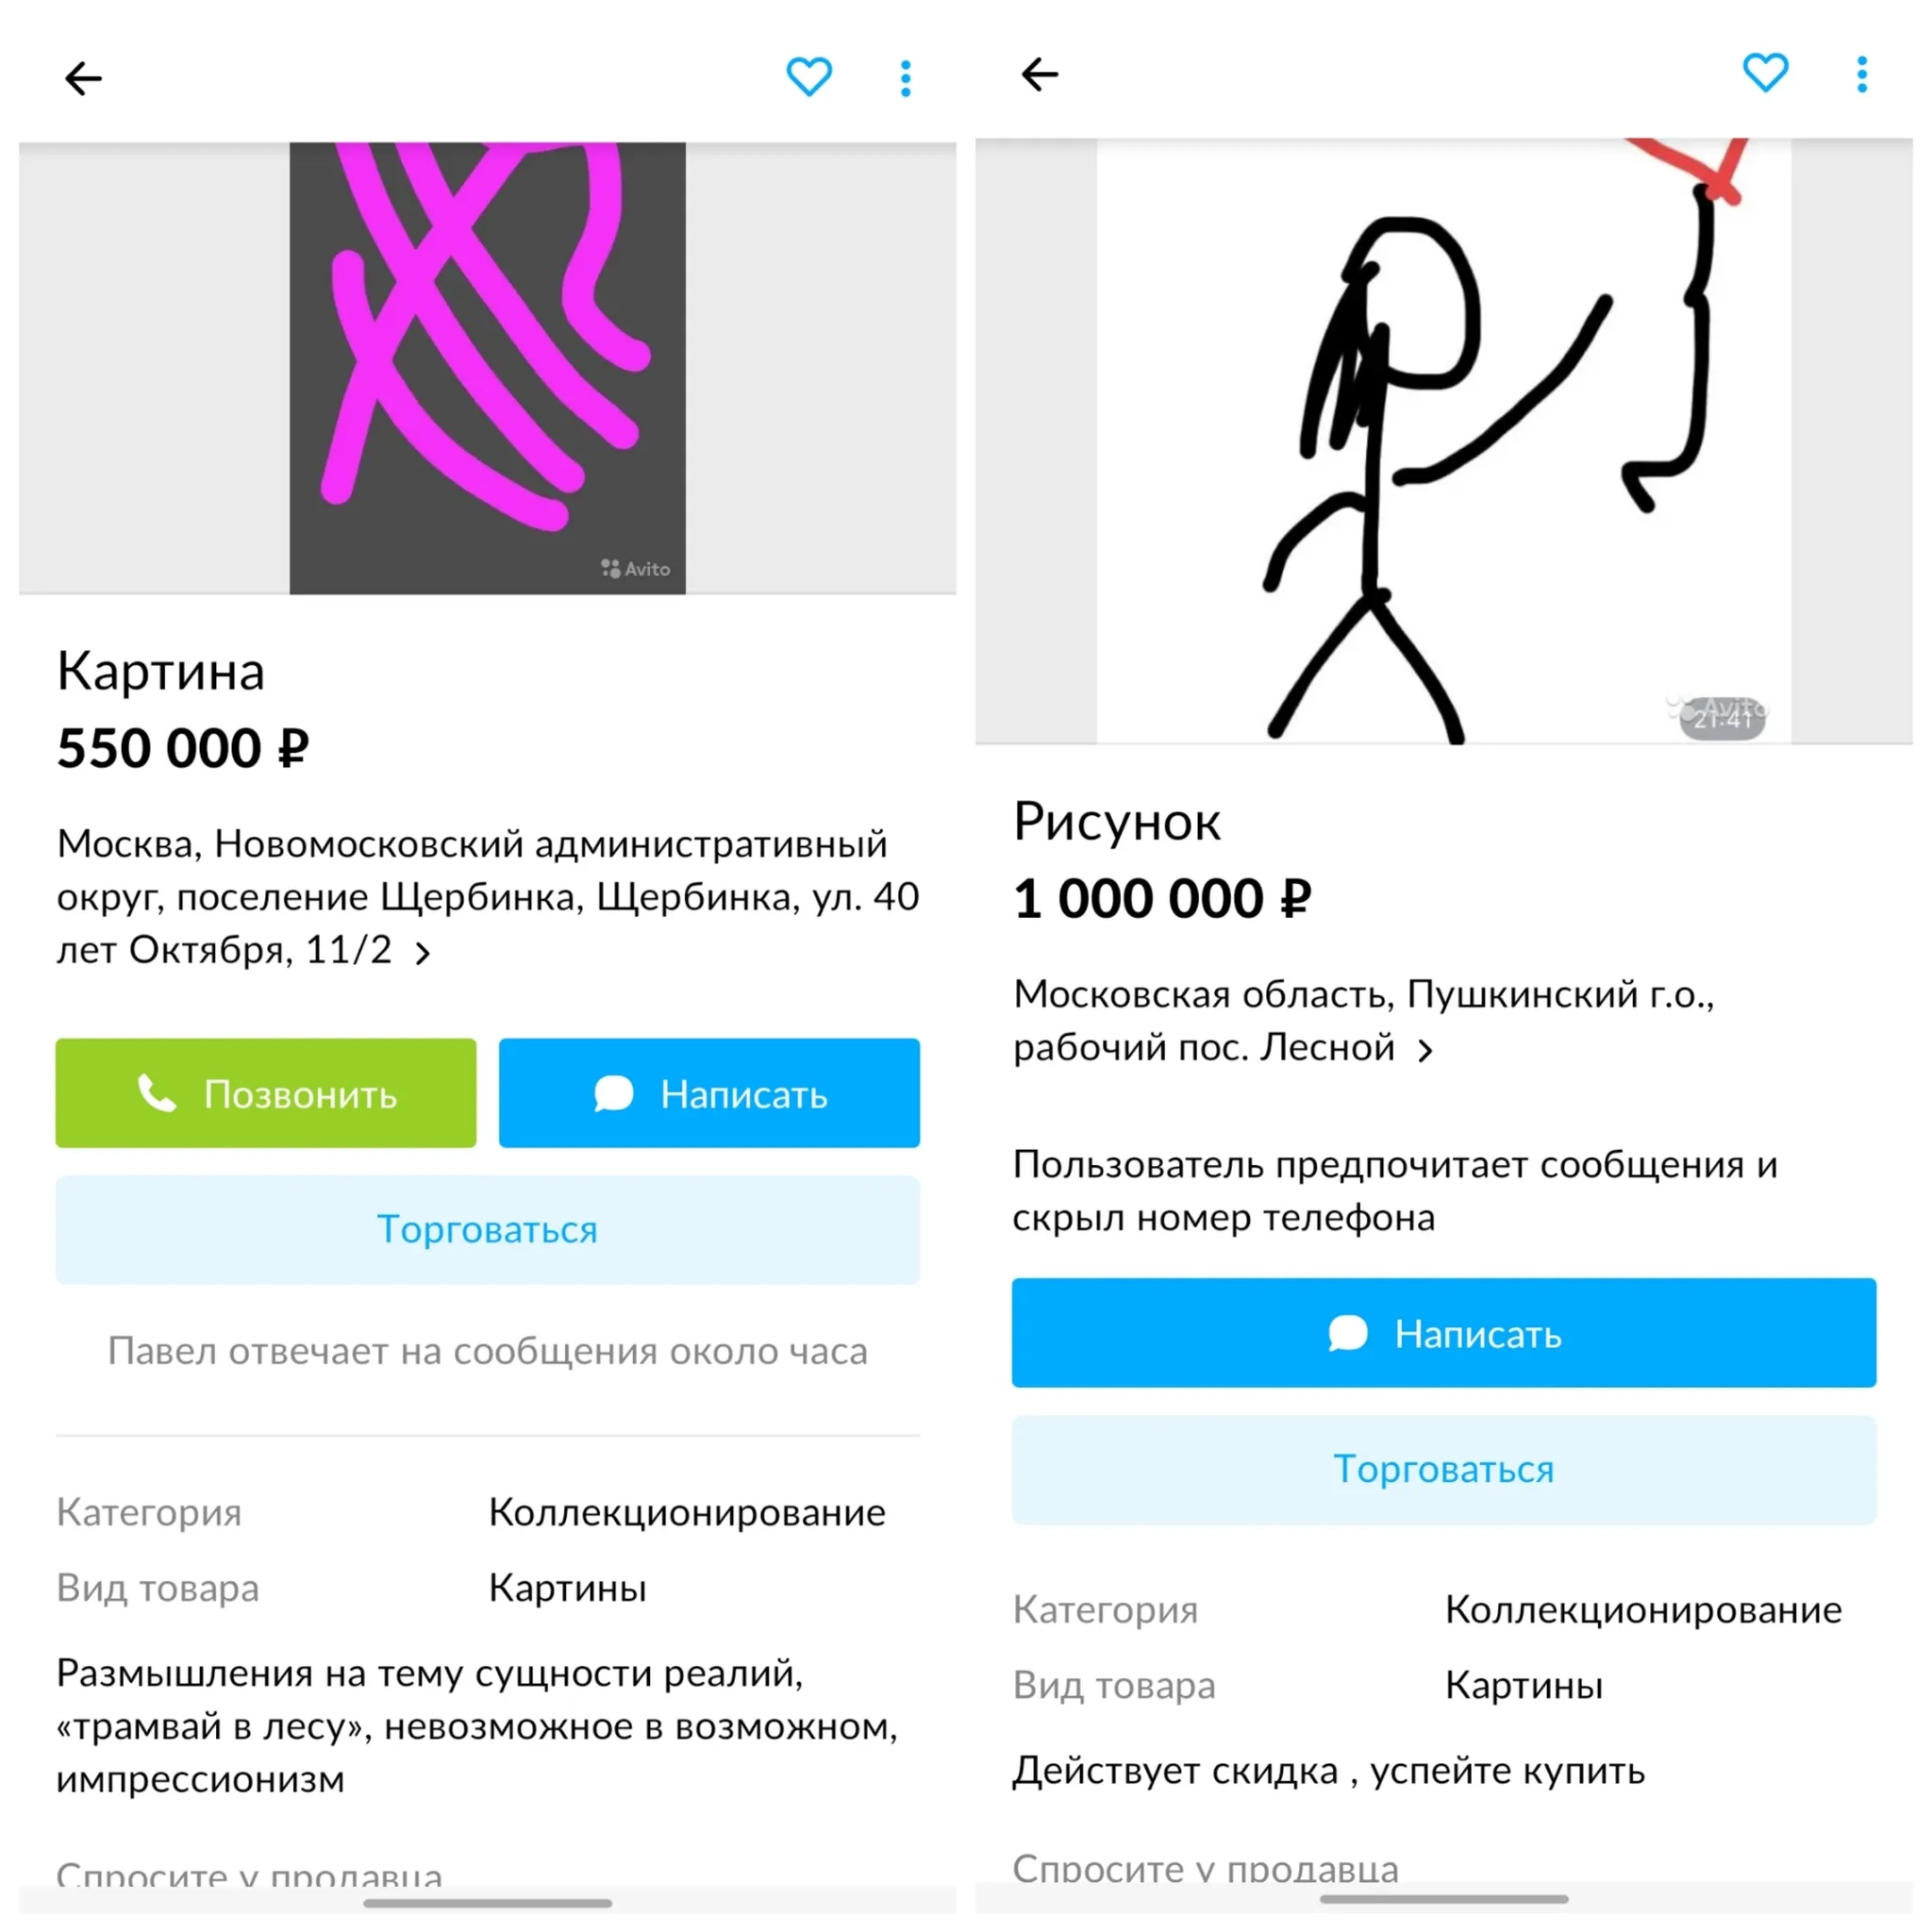The image size is (1932, 1932).
Task: Expand the Лесной address chevron
Action: click(1426, 1050)
